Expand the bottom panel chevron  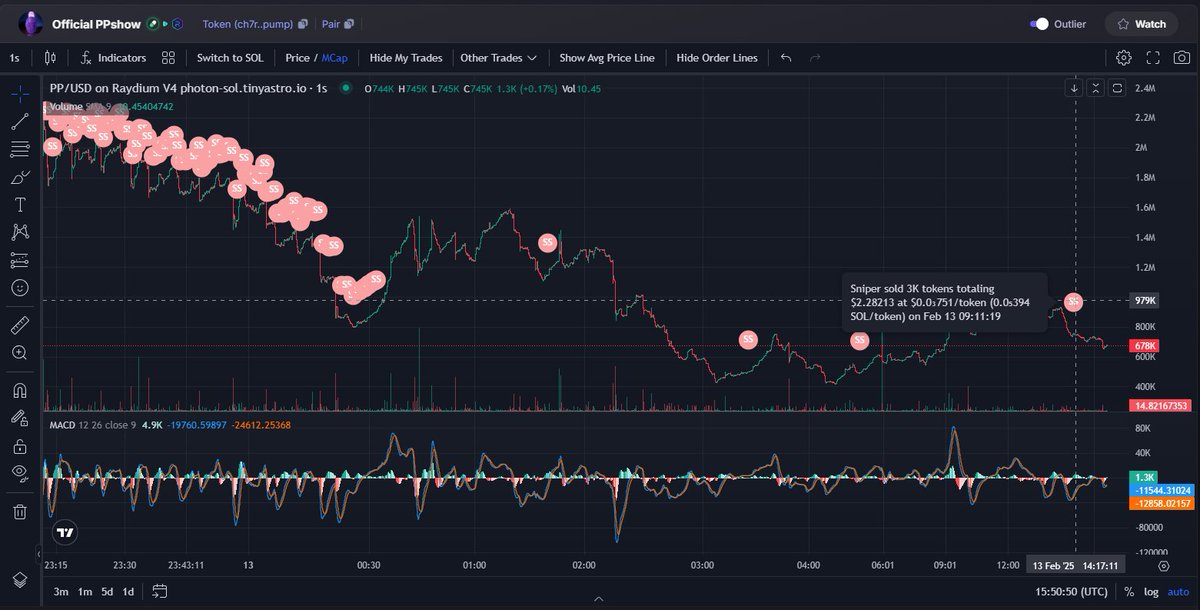click(598, 600)
